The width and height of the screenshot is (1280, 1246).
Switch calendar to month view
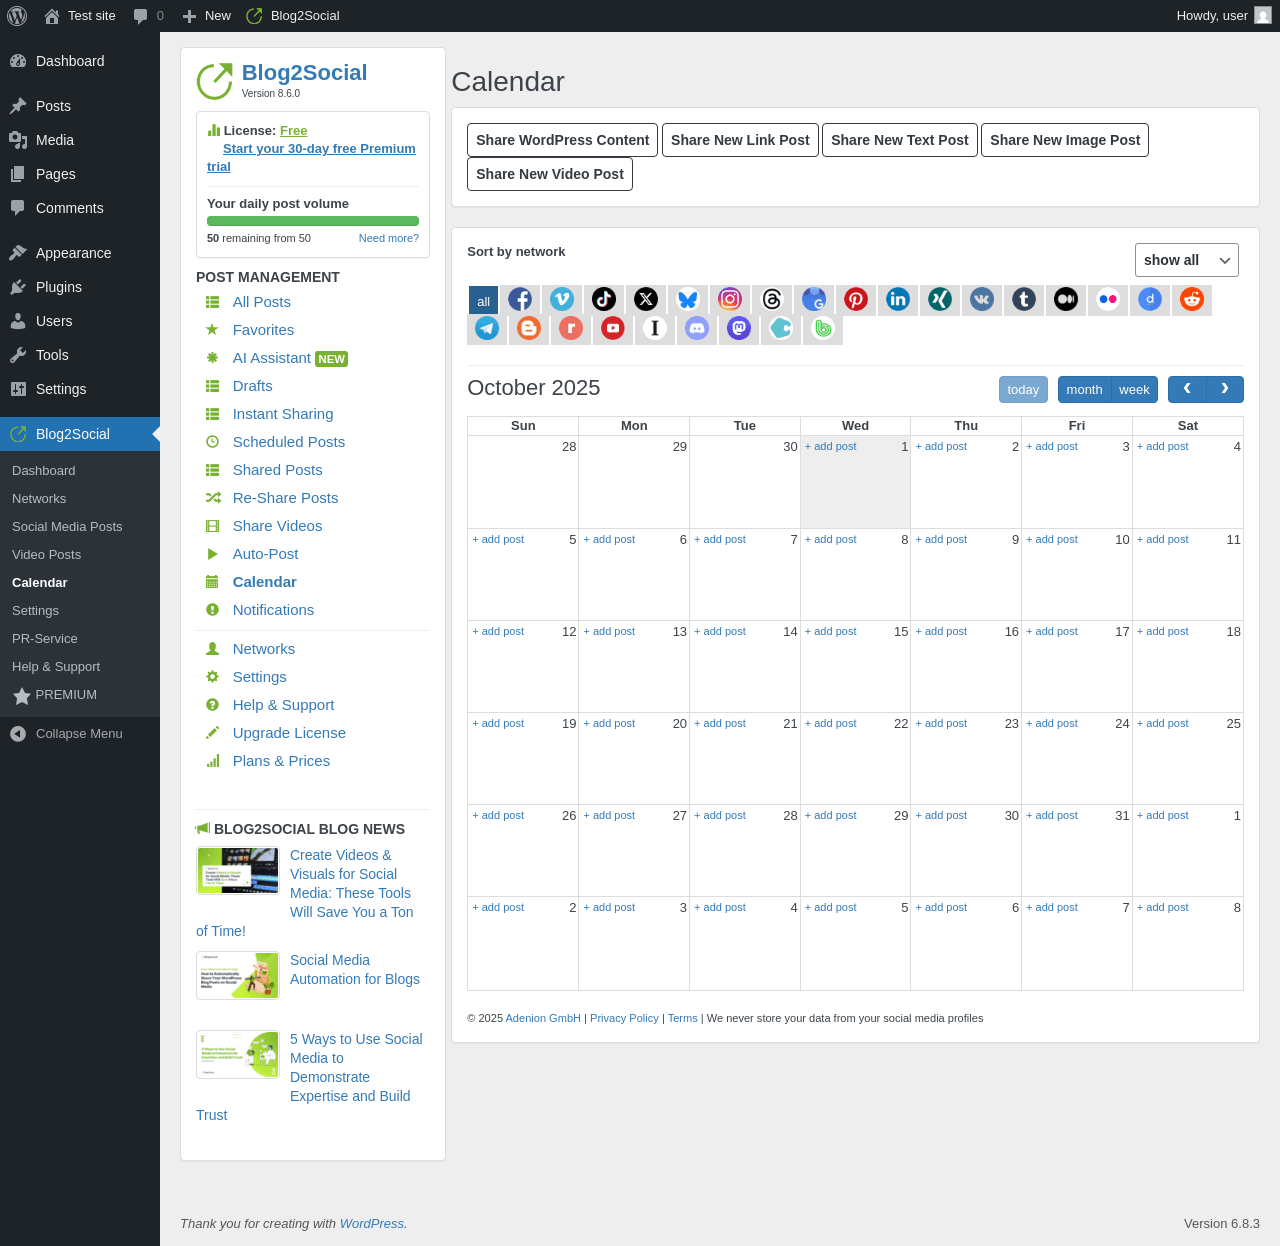(1084, 389)
